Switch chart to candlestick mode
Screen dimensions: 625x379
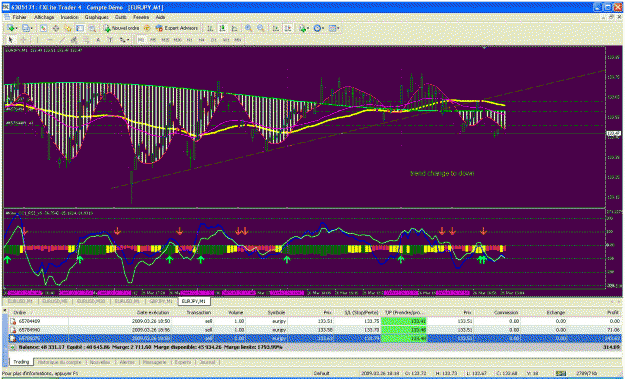(222, 28)
